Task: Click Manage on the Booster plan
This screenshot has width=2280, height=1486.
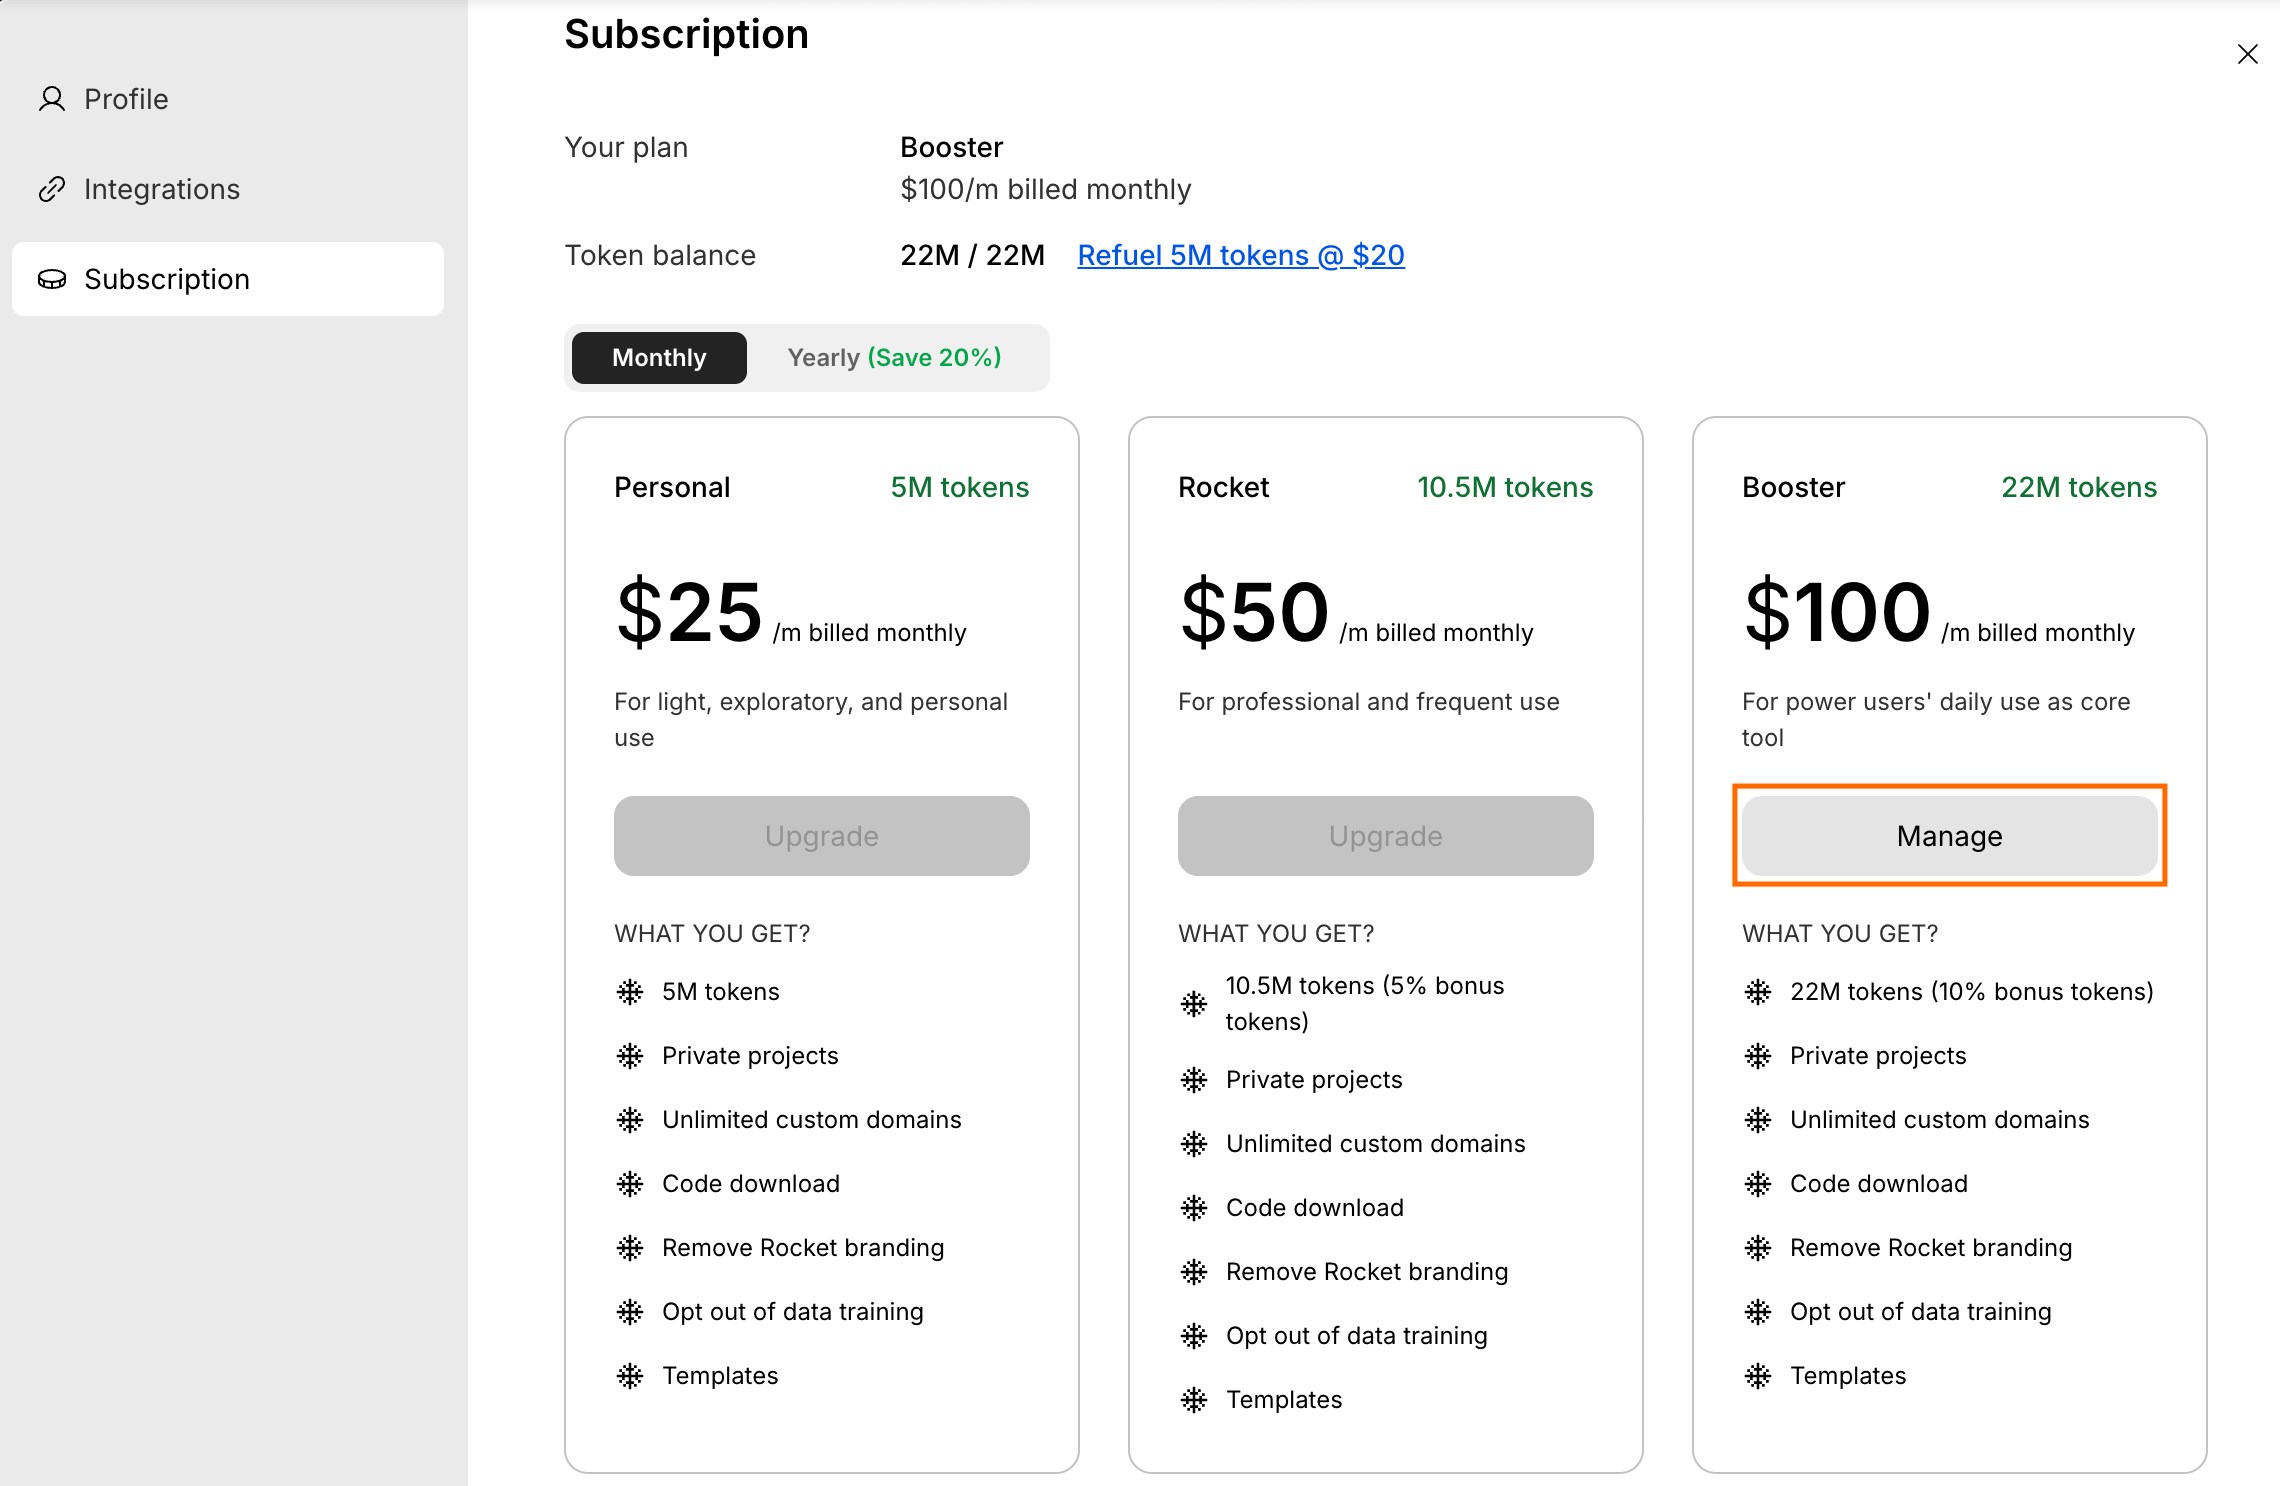Action: (1949, 836)
